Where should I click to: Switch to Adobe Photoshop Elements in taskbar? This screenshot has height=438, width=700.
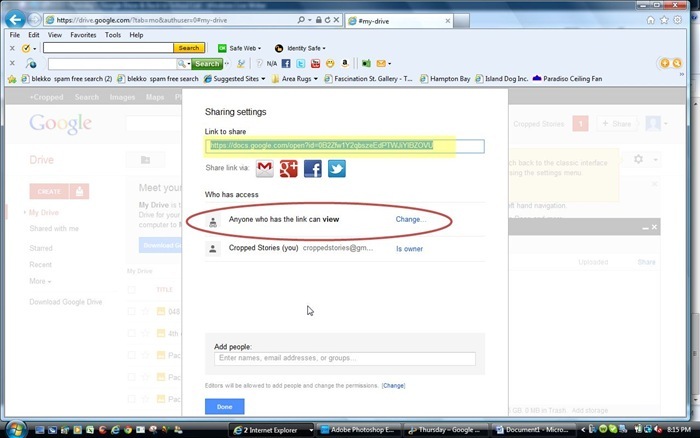[x=358, y=430]
